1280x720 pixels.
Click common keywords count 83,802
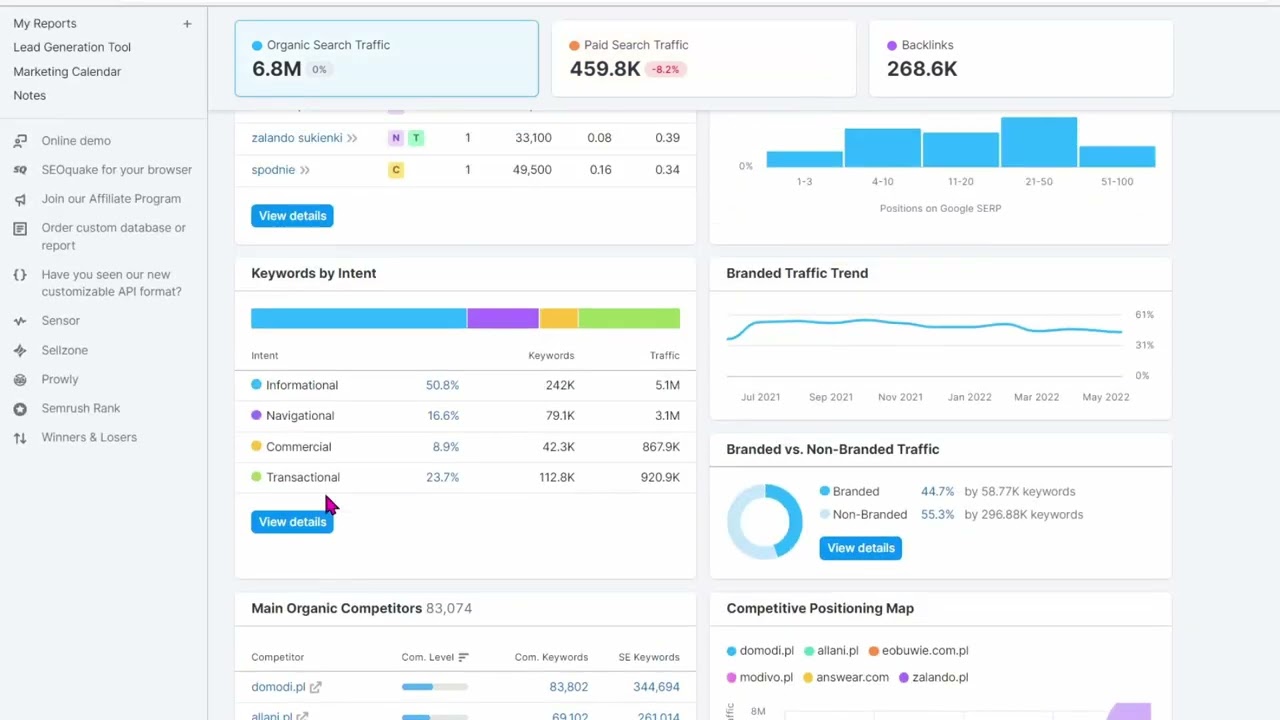point(569,687)
